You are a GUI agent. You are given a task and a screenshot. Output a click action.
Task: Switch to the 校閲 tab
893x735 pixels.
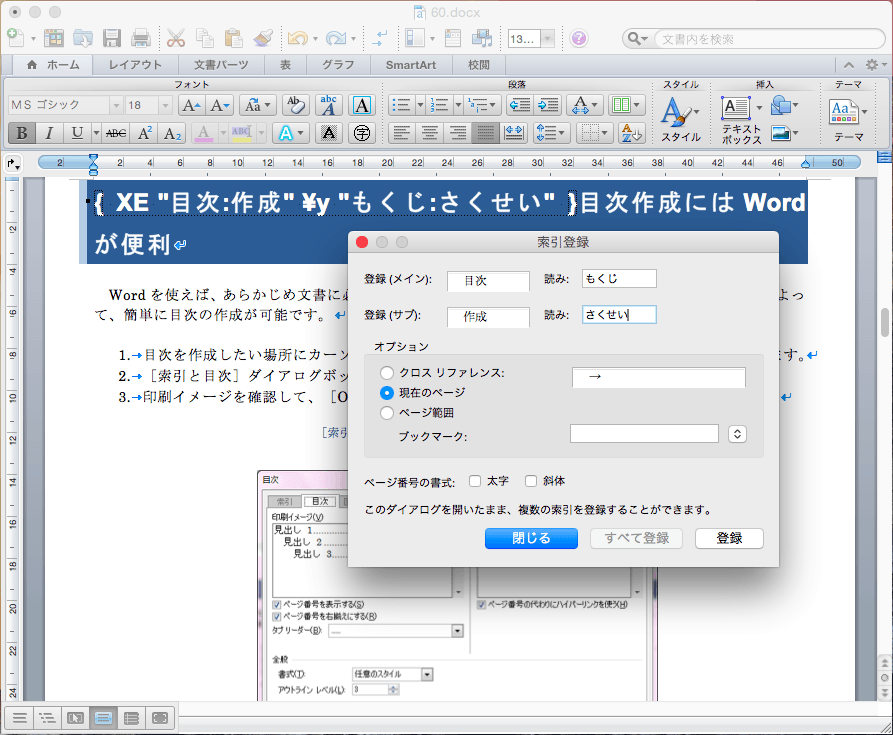pos(479,65)
